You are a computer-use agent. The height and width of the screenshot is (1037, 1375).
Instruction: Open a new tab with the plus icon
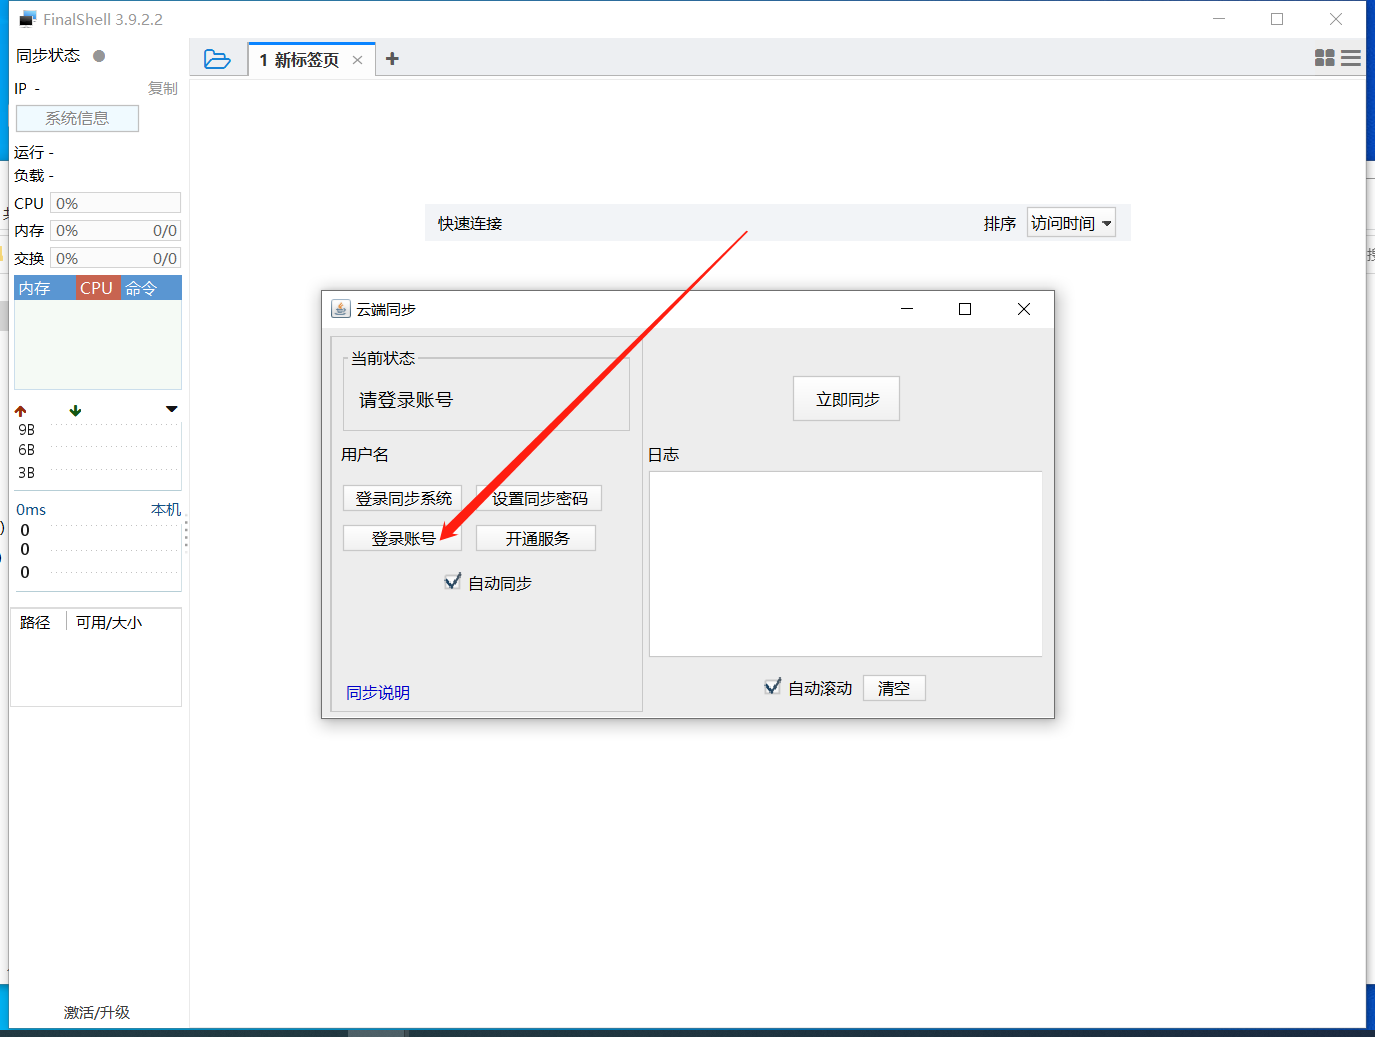point(392,59)
